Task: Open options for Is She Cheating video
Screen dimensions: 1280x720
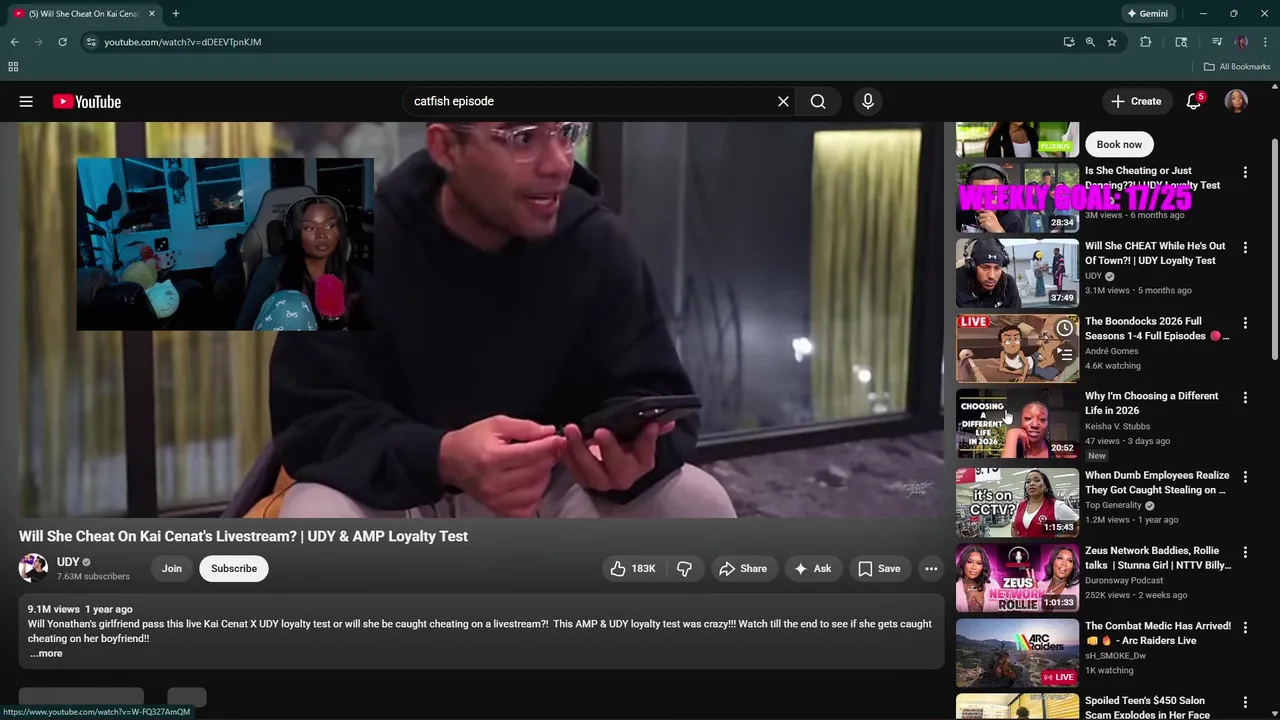Action: tap(1245, 172)
